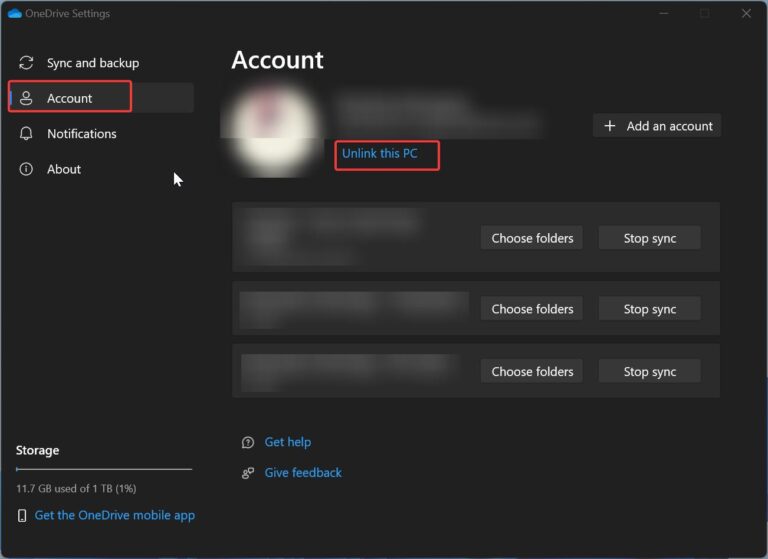Select the Account sidebar item
768x559 pixels.
101,98
